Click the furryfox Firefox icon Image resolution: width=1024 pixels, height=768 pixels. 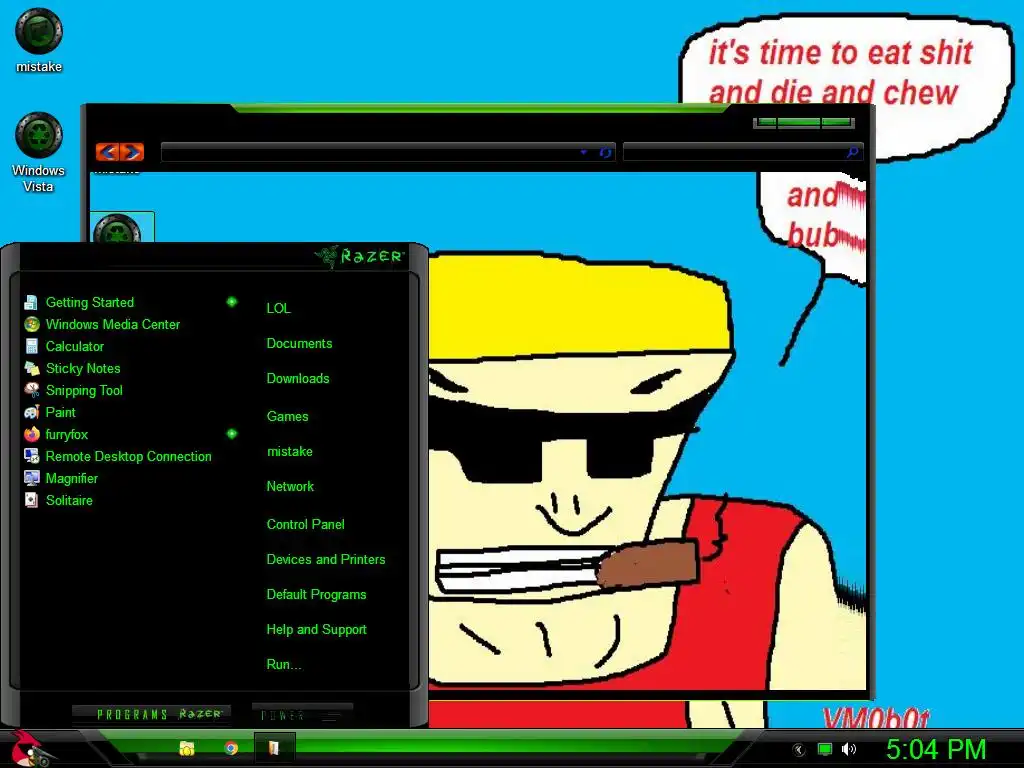click(x=31, y=434)
